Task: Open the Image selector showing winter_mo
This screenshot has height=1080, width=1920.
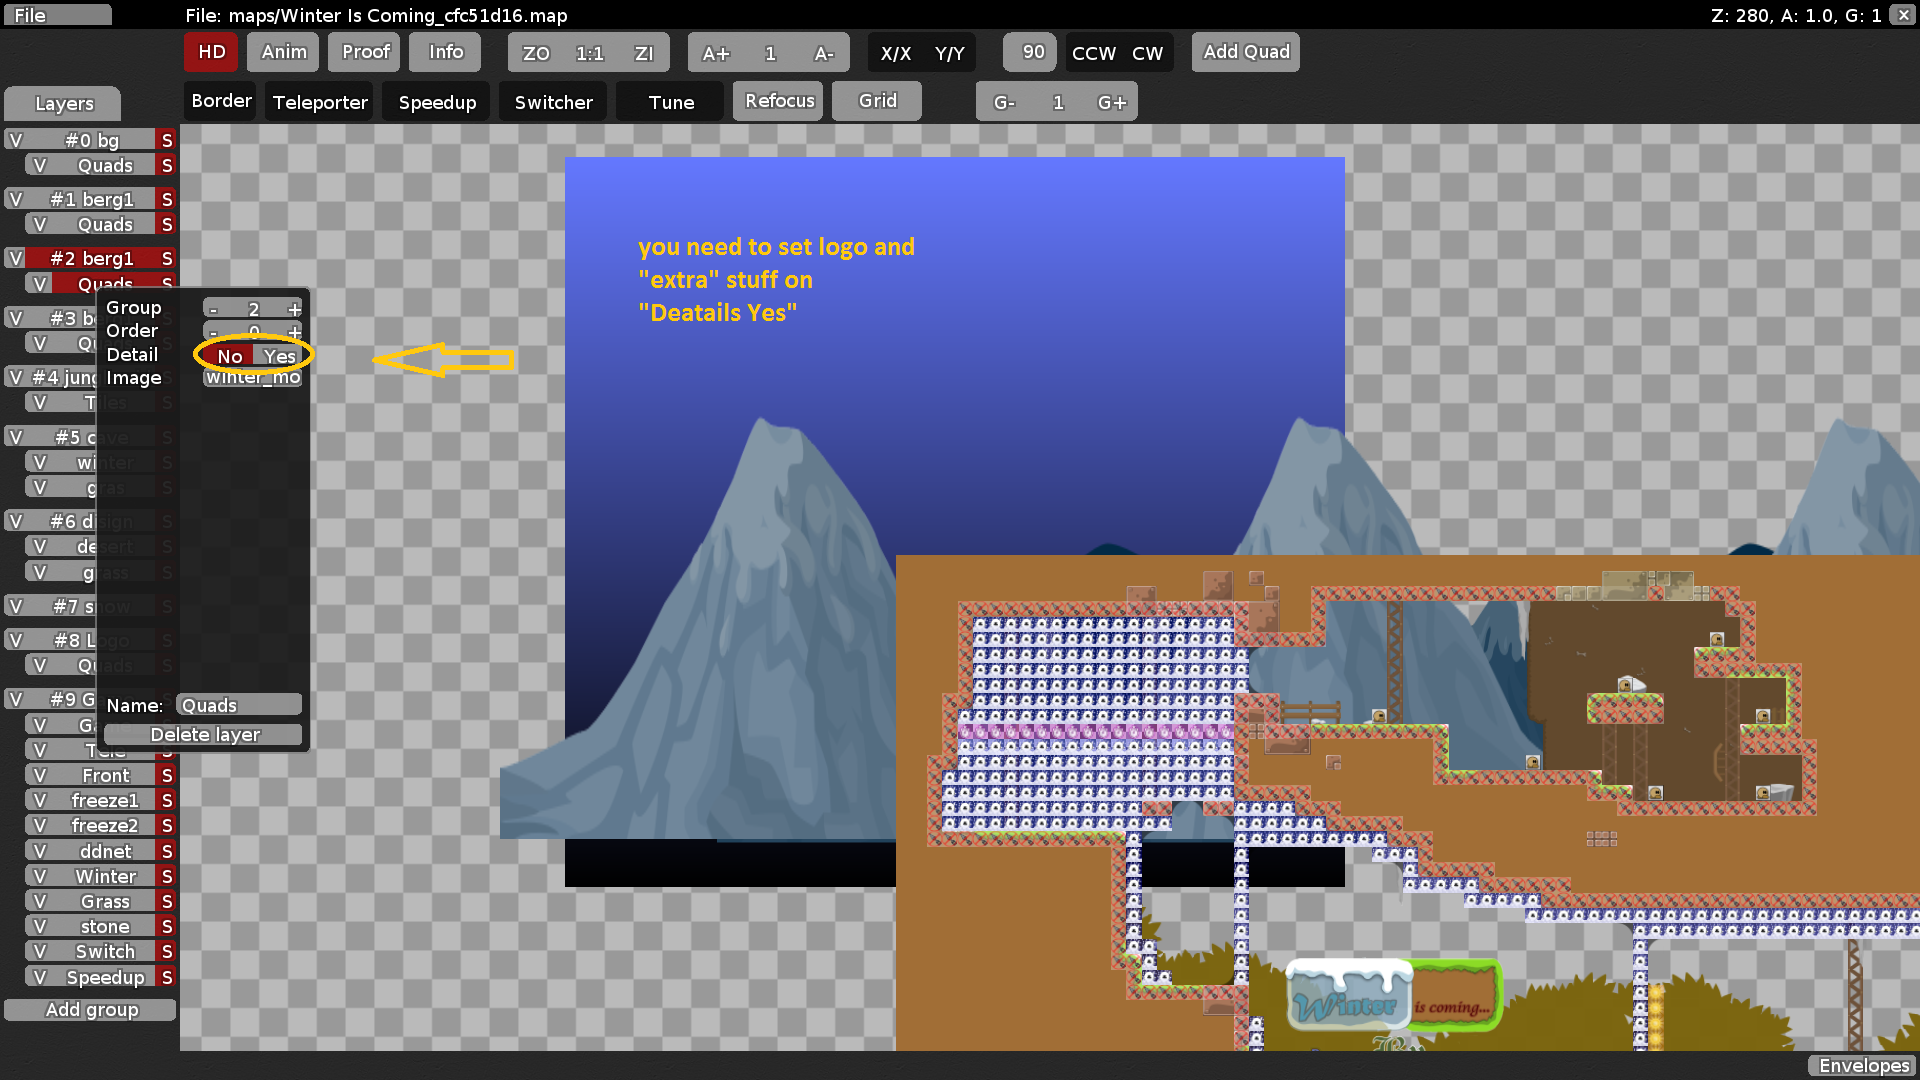Action: click(x=251, y=377)
